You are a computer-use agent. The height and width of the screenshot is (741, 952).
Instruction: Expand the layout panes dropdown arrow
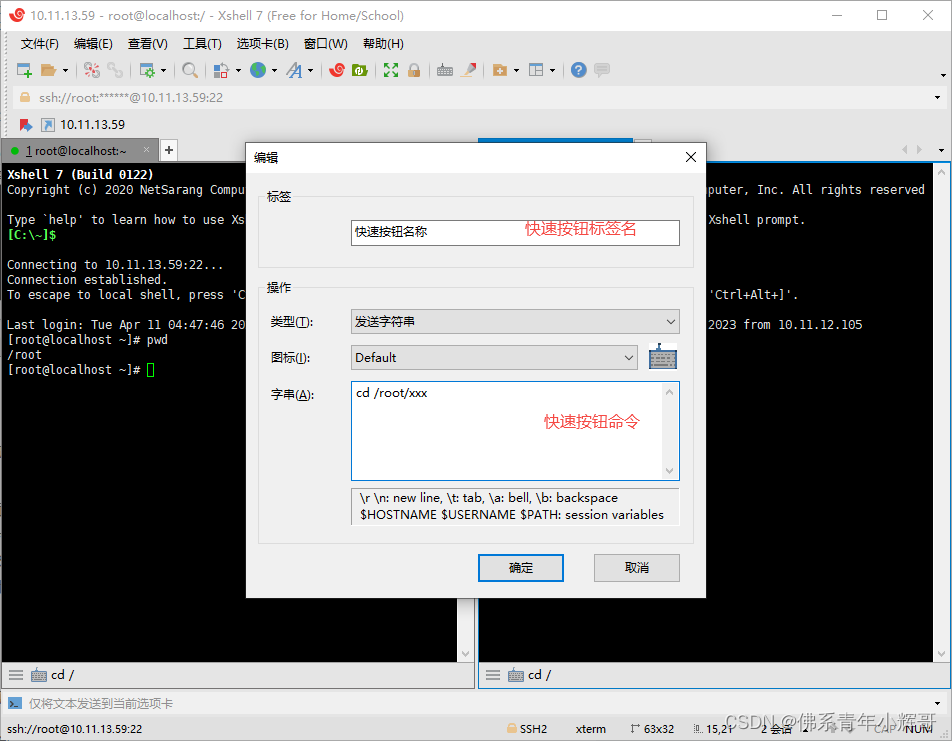coord(552,71)
